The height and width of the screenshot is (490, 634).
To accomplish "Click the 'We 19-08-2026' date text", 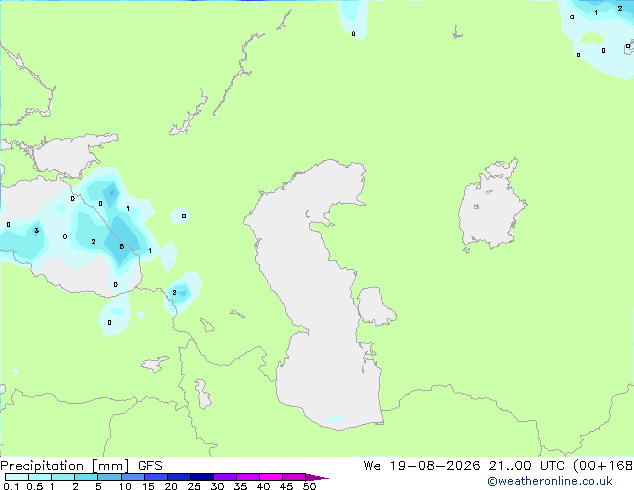I will pos(422,466).
